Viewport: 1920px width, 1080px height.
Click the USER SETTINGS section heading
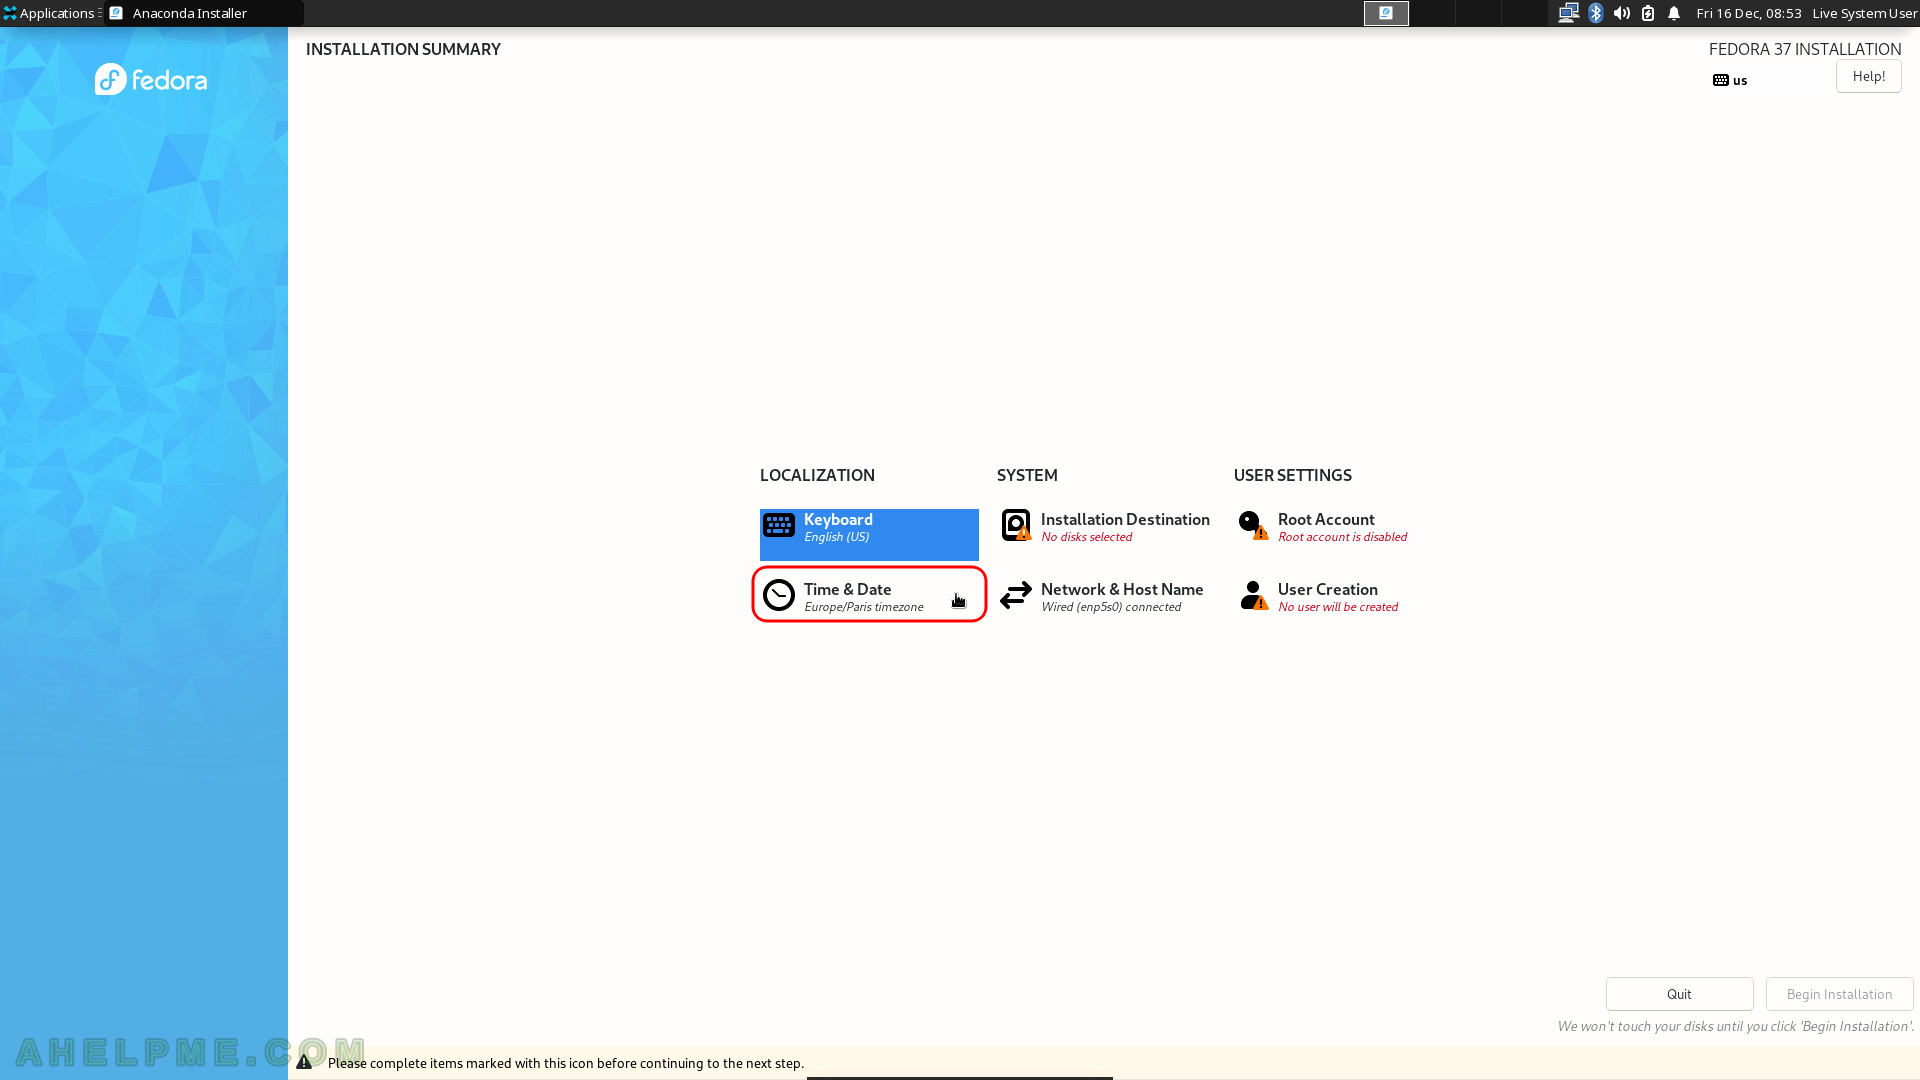click(x=1292, y=475)
